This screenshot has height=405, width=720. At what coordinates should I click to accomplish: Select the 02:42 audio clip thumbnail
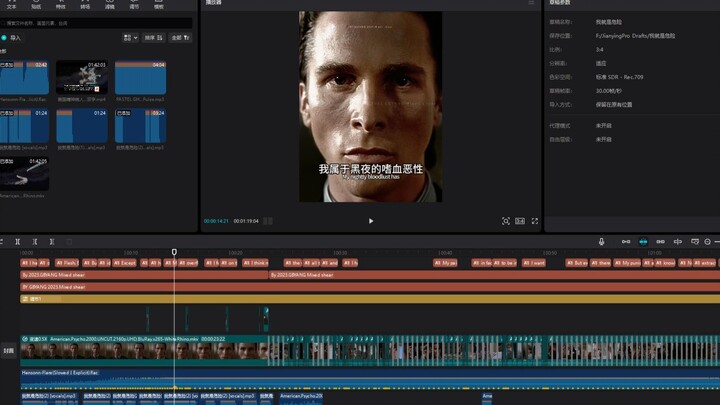[x=24, y=78]
